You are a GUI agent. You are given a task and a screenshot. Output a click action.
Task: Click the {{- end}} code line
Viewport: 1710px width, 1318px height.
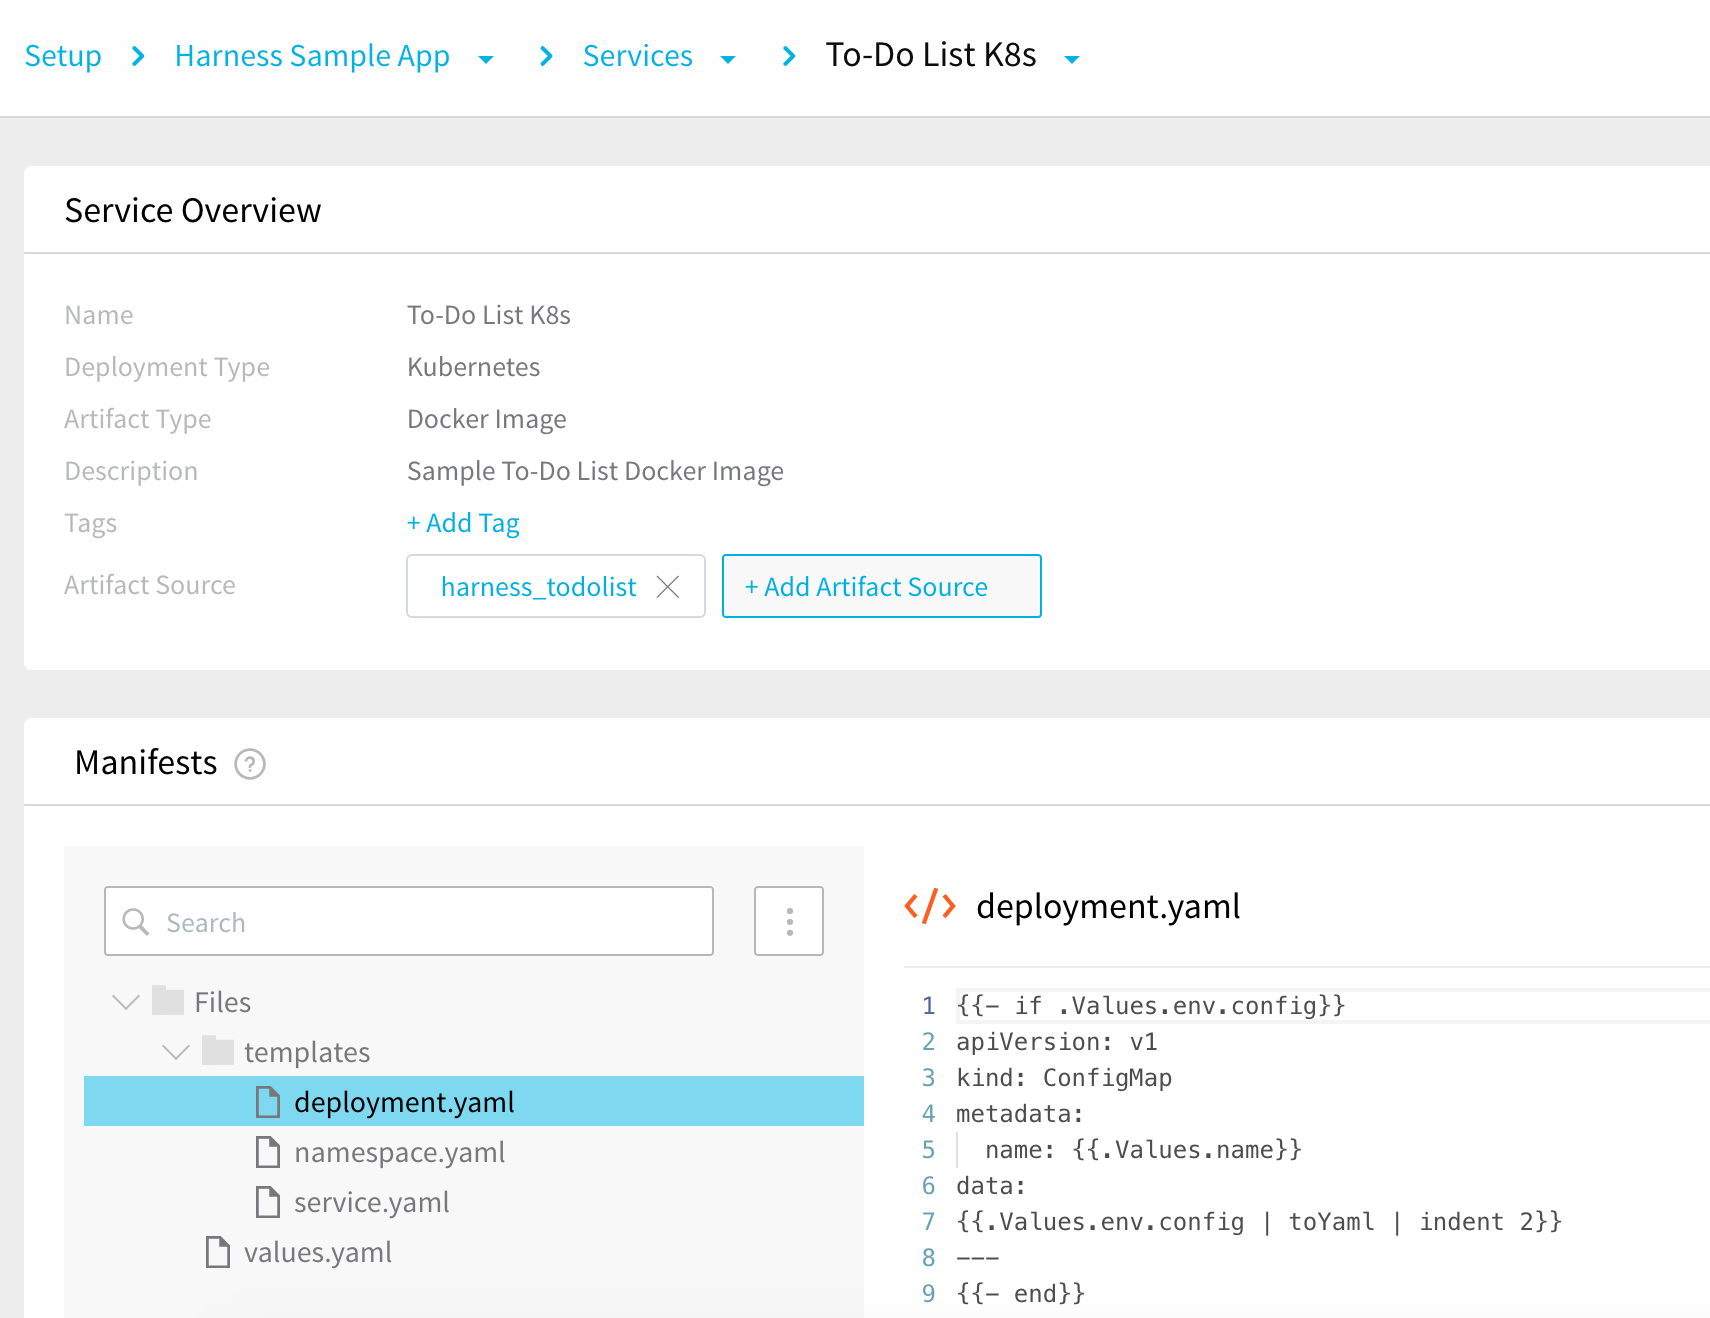(x=1020, y=1294)
